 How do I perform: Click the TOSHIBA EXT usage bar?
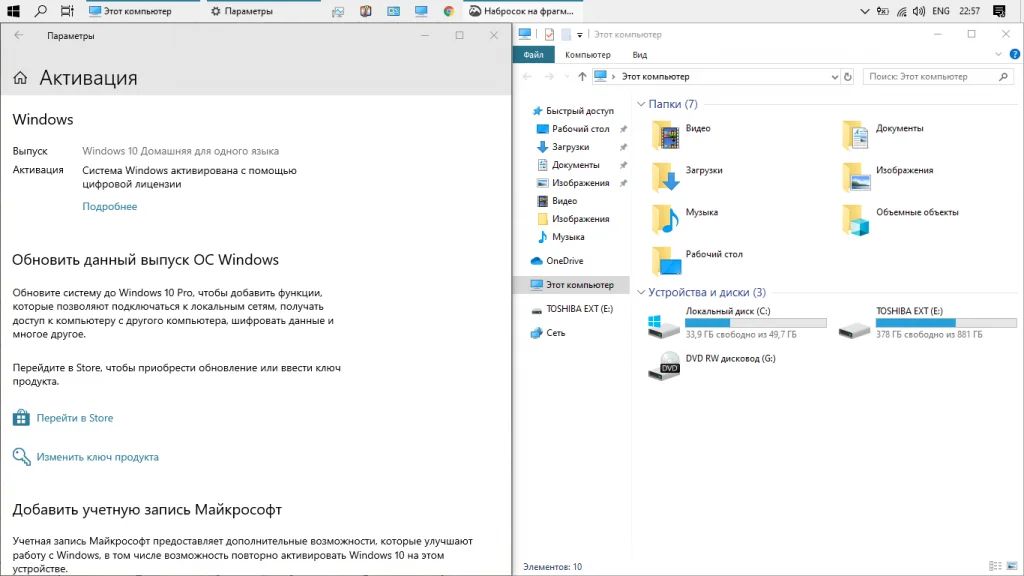(946, 323)
